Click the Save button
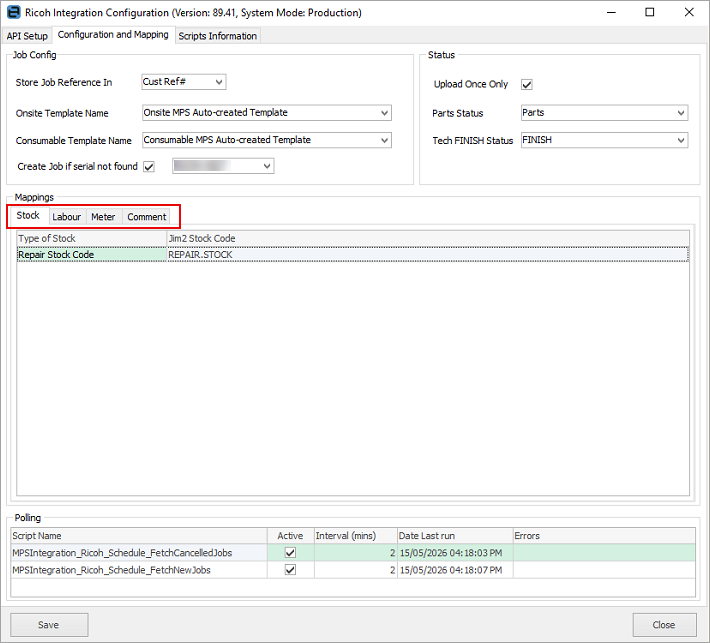 coord(49,625)
